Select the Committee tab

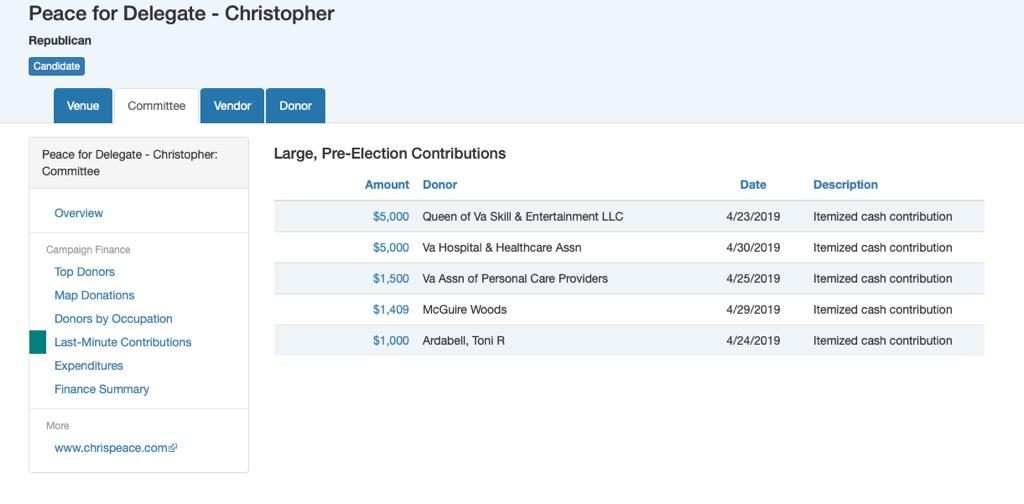pyautogui.click(x=156, y=106)
